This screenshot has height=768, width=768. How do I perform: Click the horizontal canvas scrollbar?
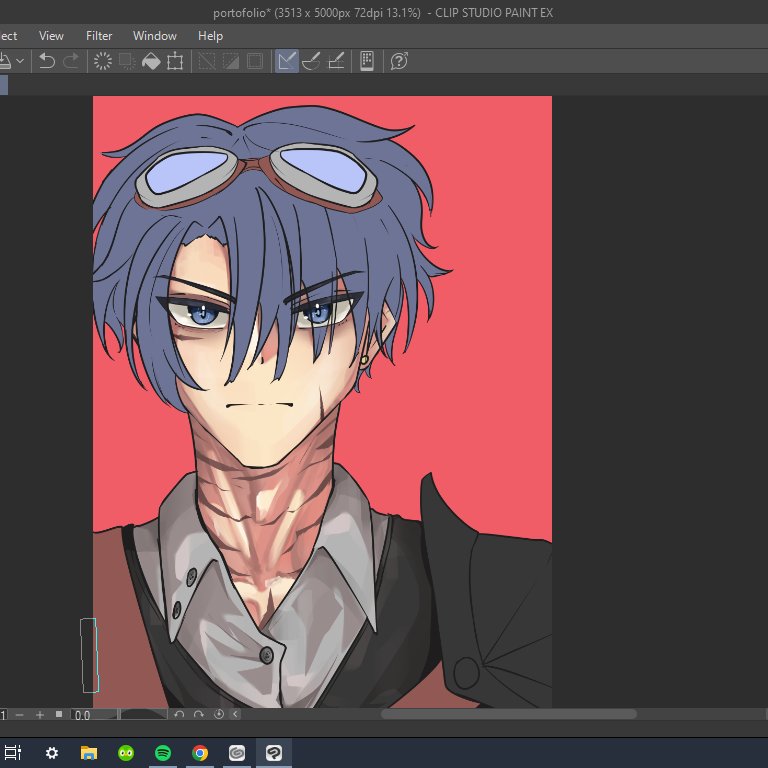(x=508, y=714)
